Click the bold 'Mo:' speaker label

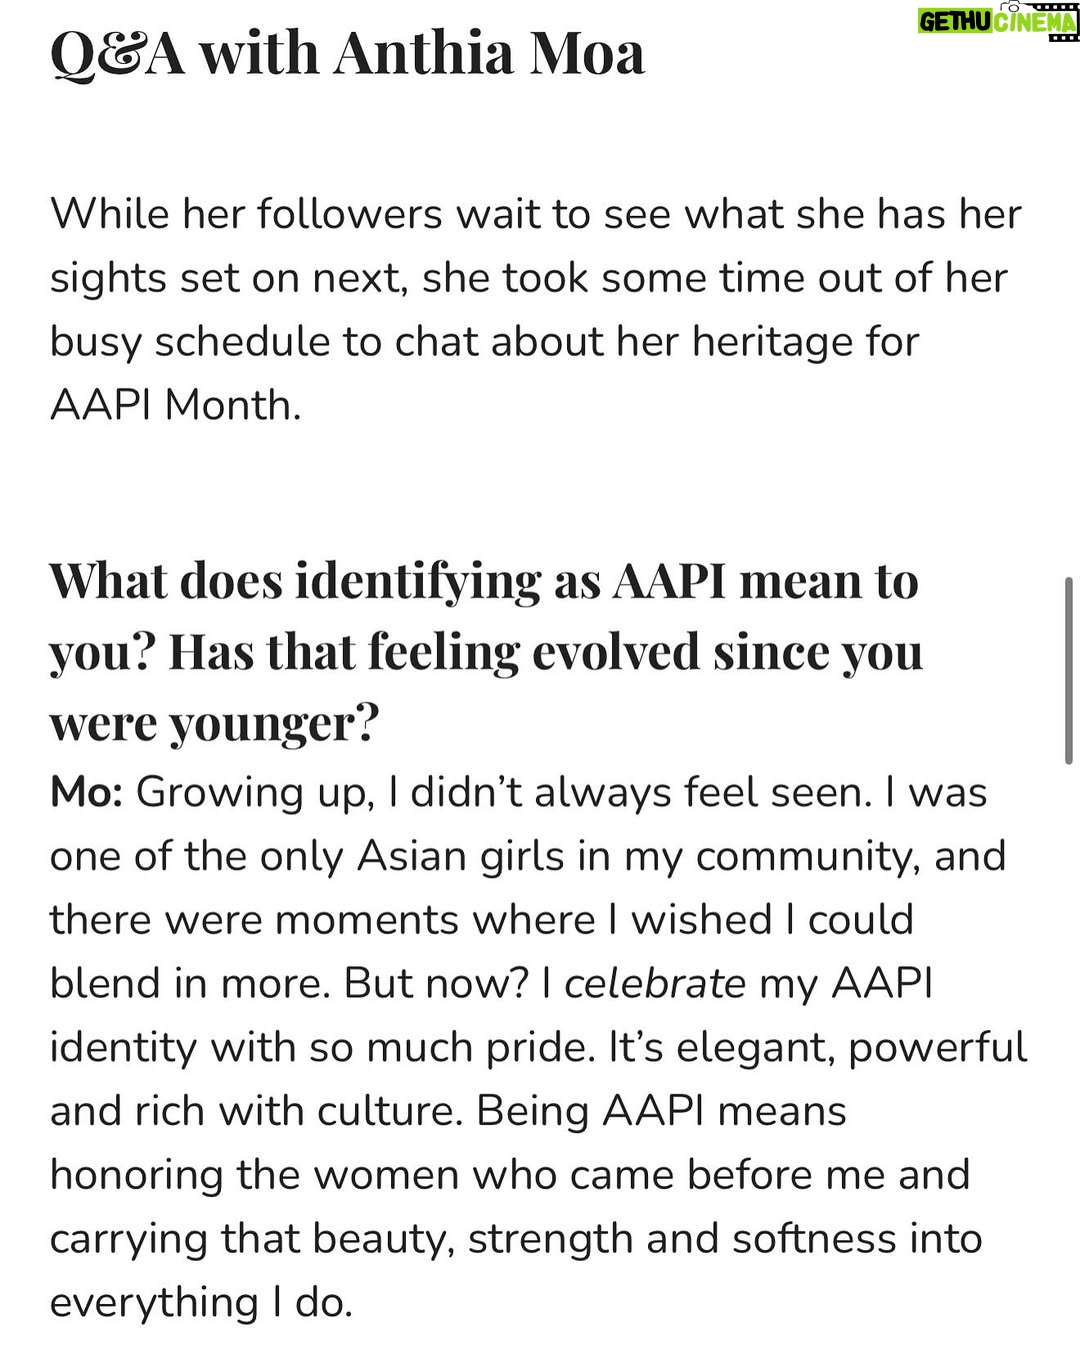coord(86,792)
